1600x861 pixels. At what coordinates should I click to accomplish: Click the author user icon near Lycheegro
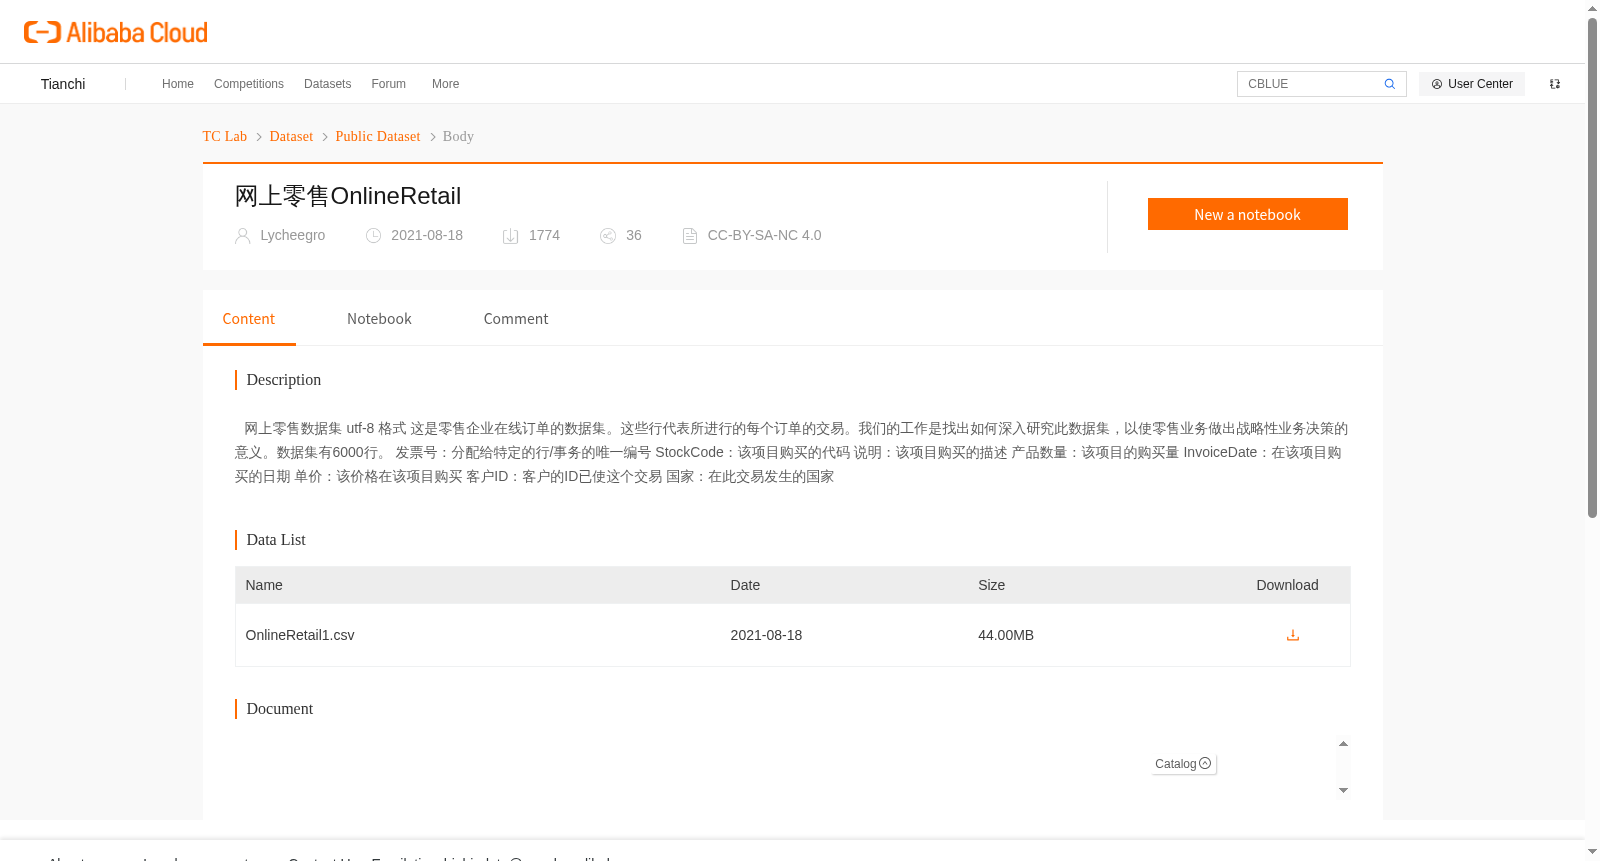(242, 236)
